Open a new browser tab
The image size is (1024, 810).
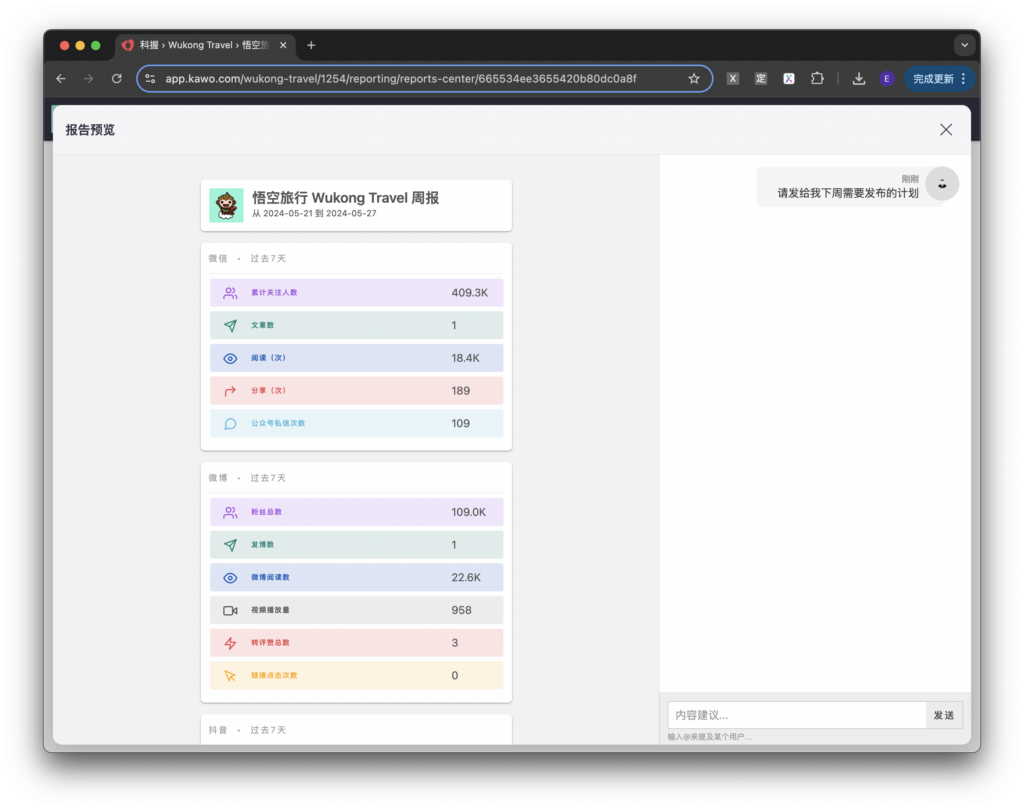point(311,45)
